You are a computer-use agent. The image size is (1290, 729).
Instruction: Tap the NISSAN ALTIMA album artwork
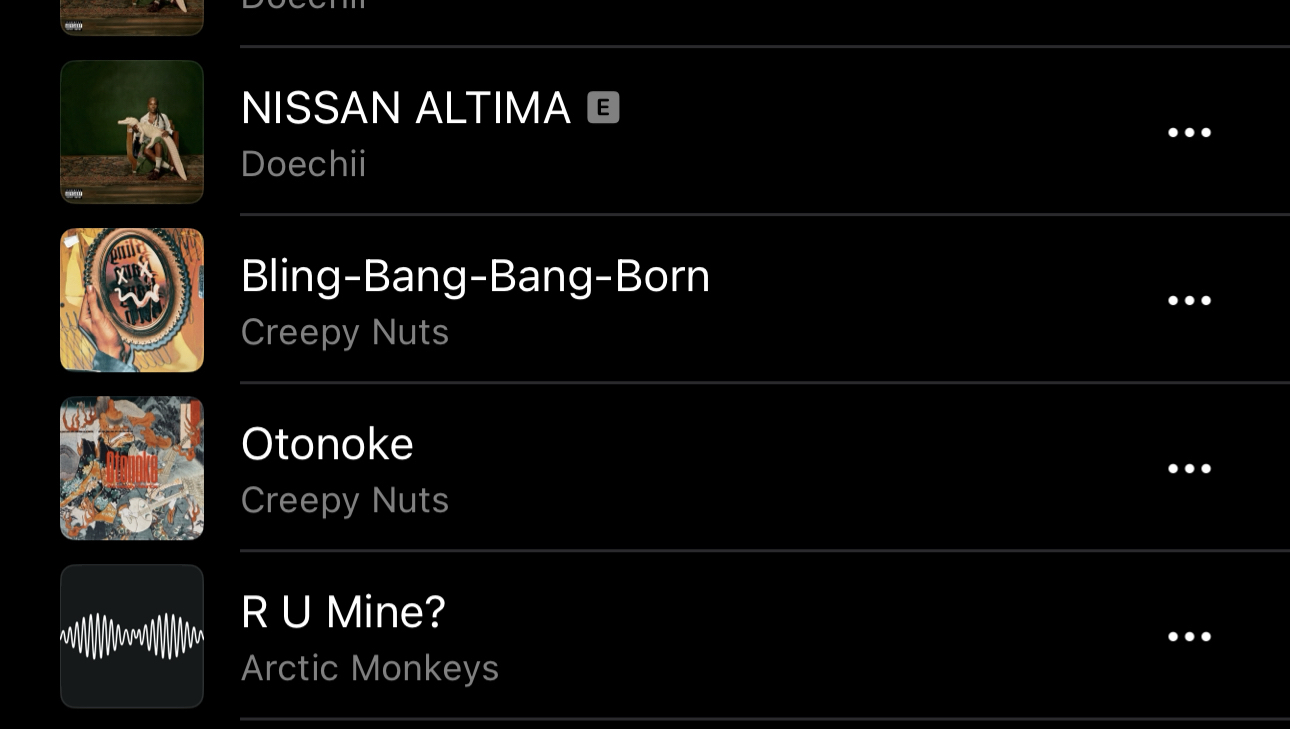pos(132,132)
